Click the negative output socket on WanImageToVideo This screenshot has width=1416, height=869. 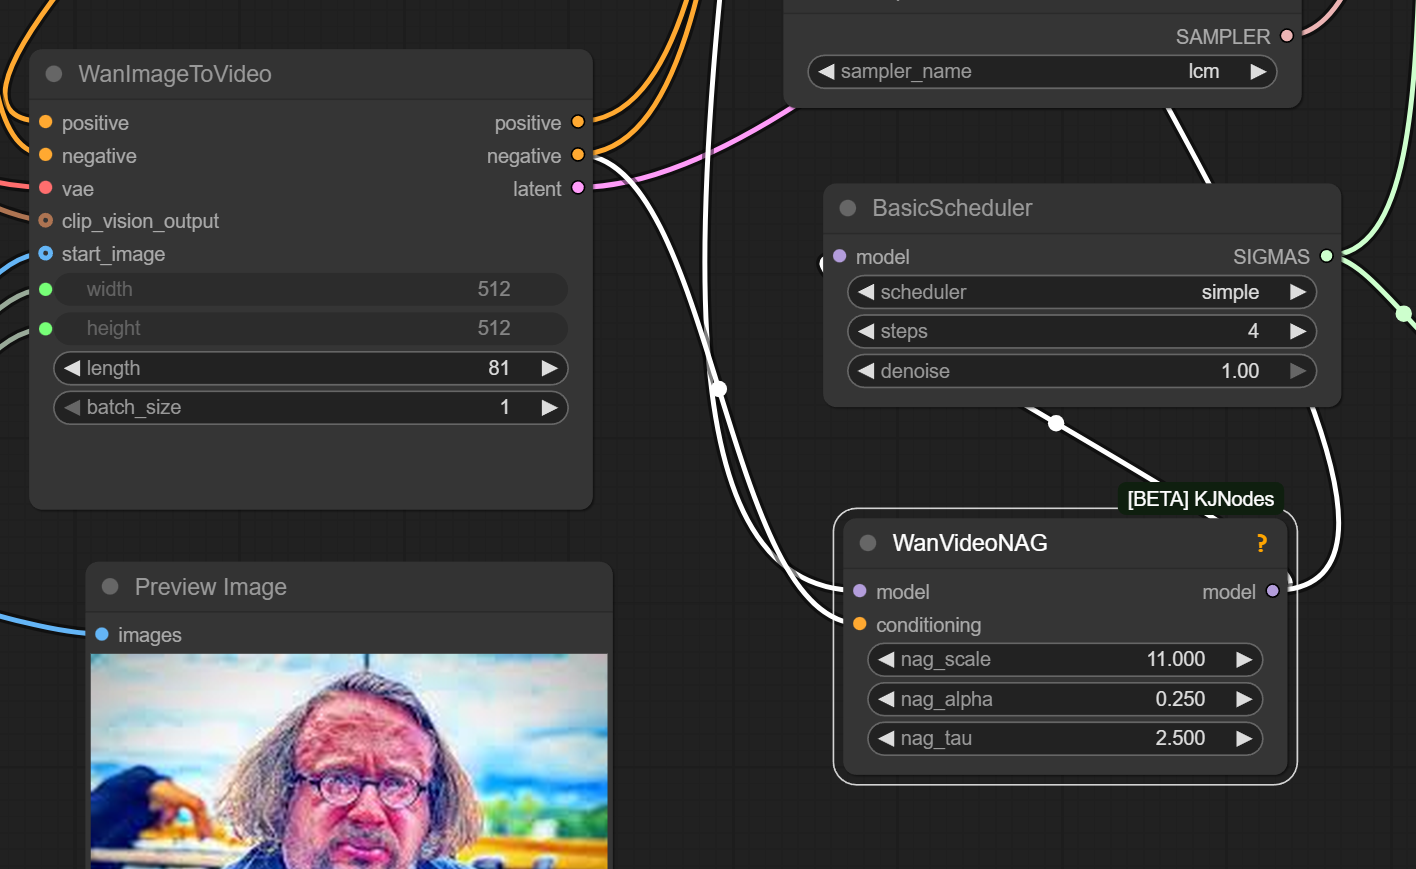[578, 155]
